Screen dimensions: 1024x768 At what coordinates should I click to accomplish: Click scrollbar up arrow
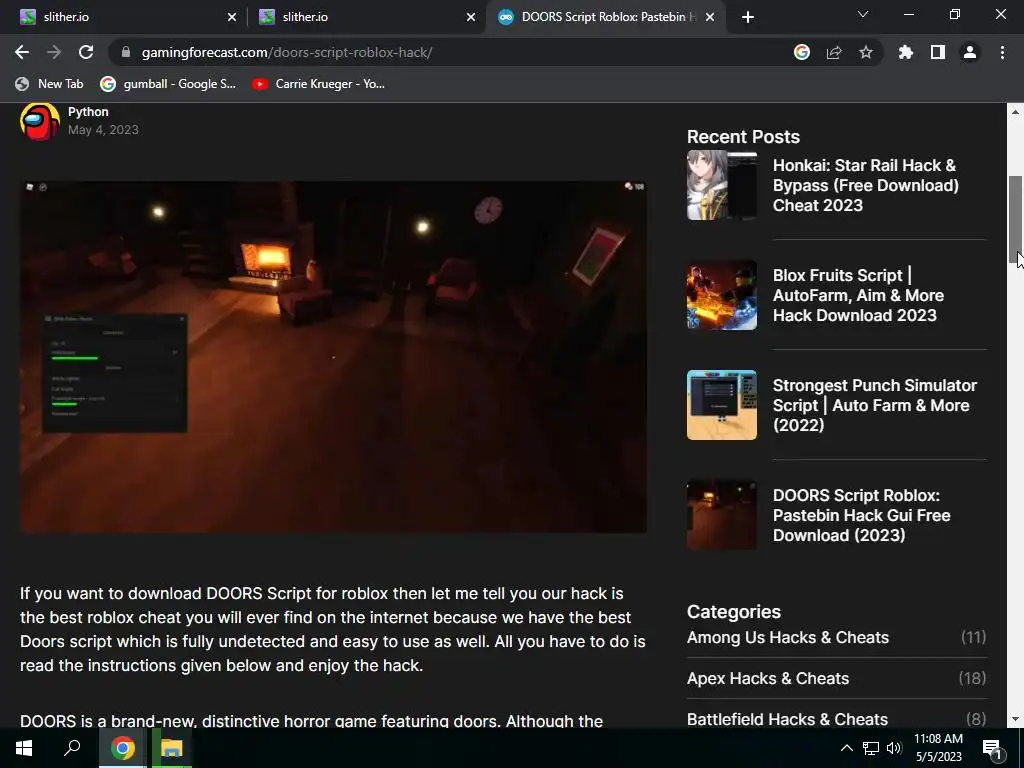(x=1015, y=112)
